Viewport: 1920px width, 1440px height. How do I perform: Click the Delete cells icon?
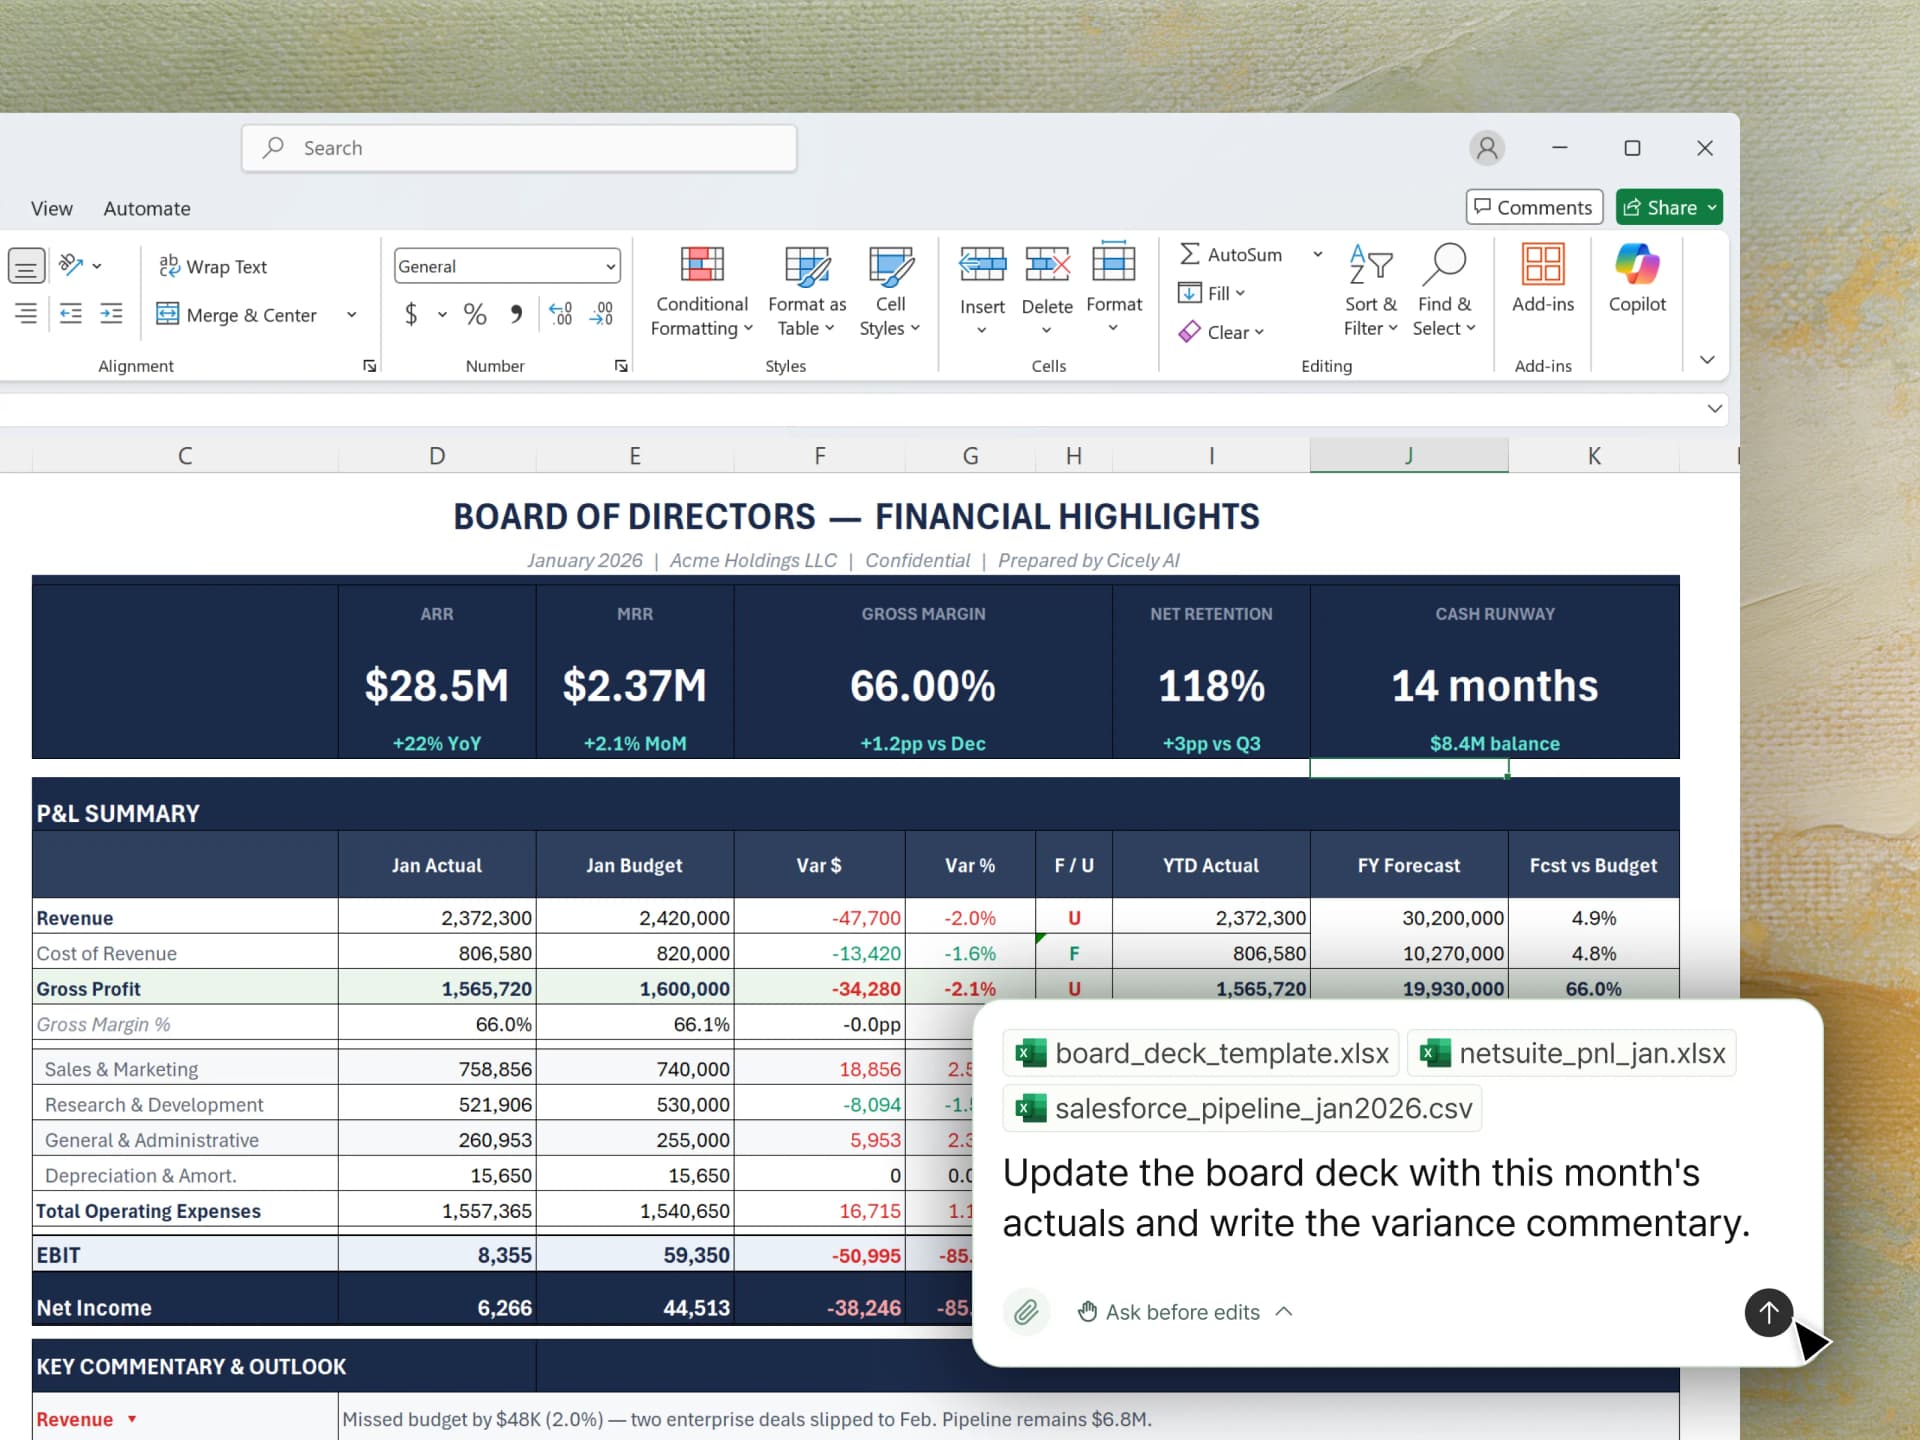(x=1047, y=266)
